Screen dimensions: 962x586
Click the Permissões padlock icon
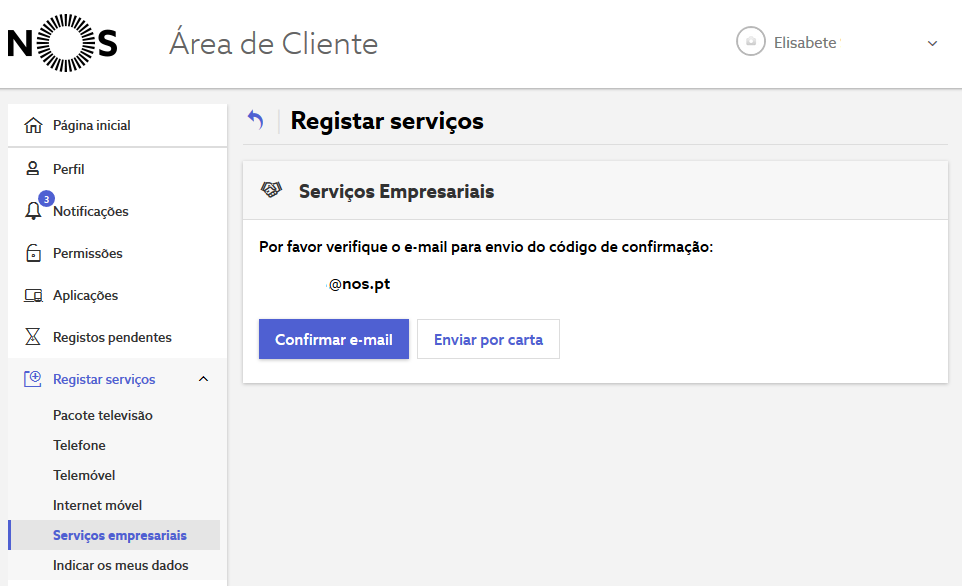point(33,253)
